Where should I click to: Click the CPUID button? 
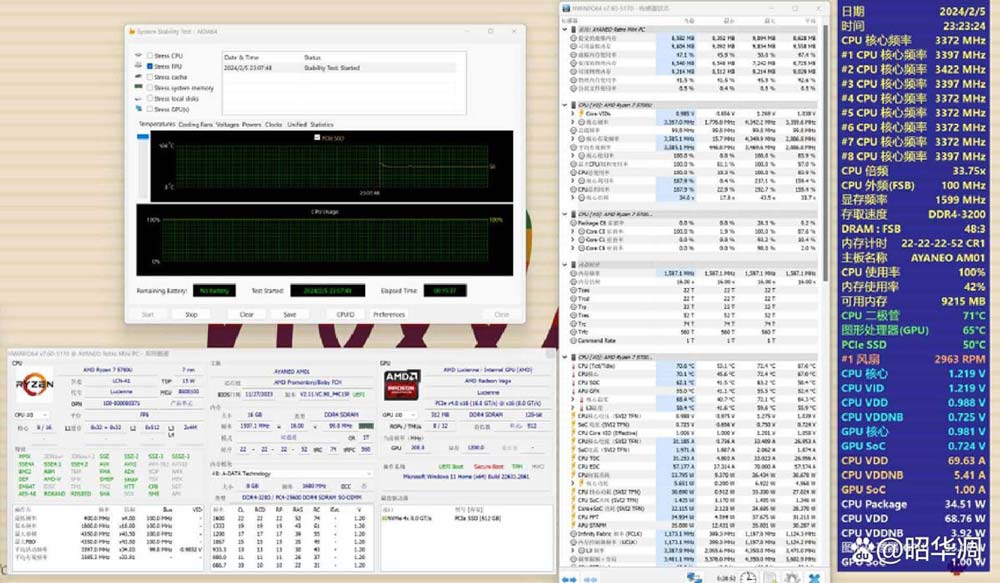click(345, 314)
